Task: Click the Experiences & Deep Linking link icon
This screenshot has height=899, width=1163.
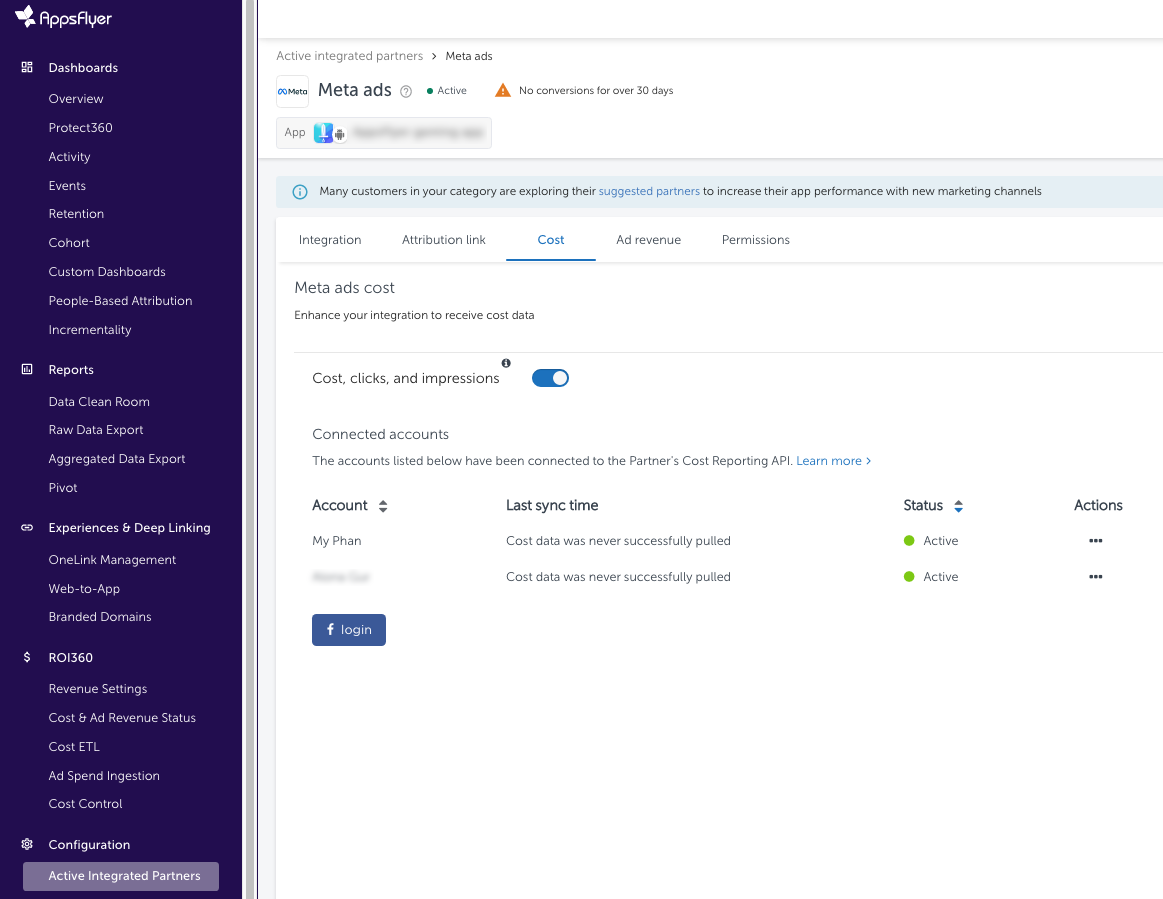Action: tap(27, 528)
